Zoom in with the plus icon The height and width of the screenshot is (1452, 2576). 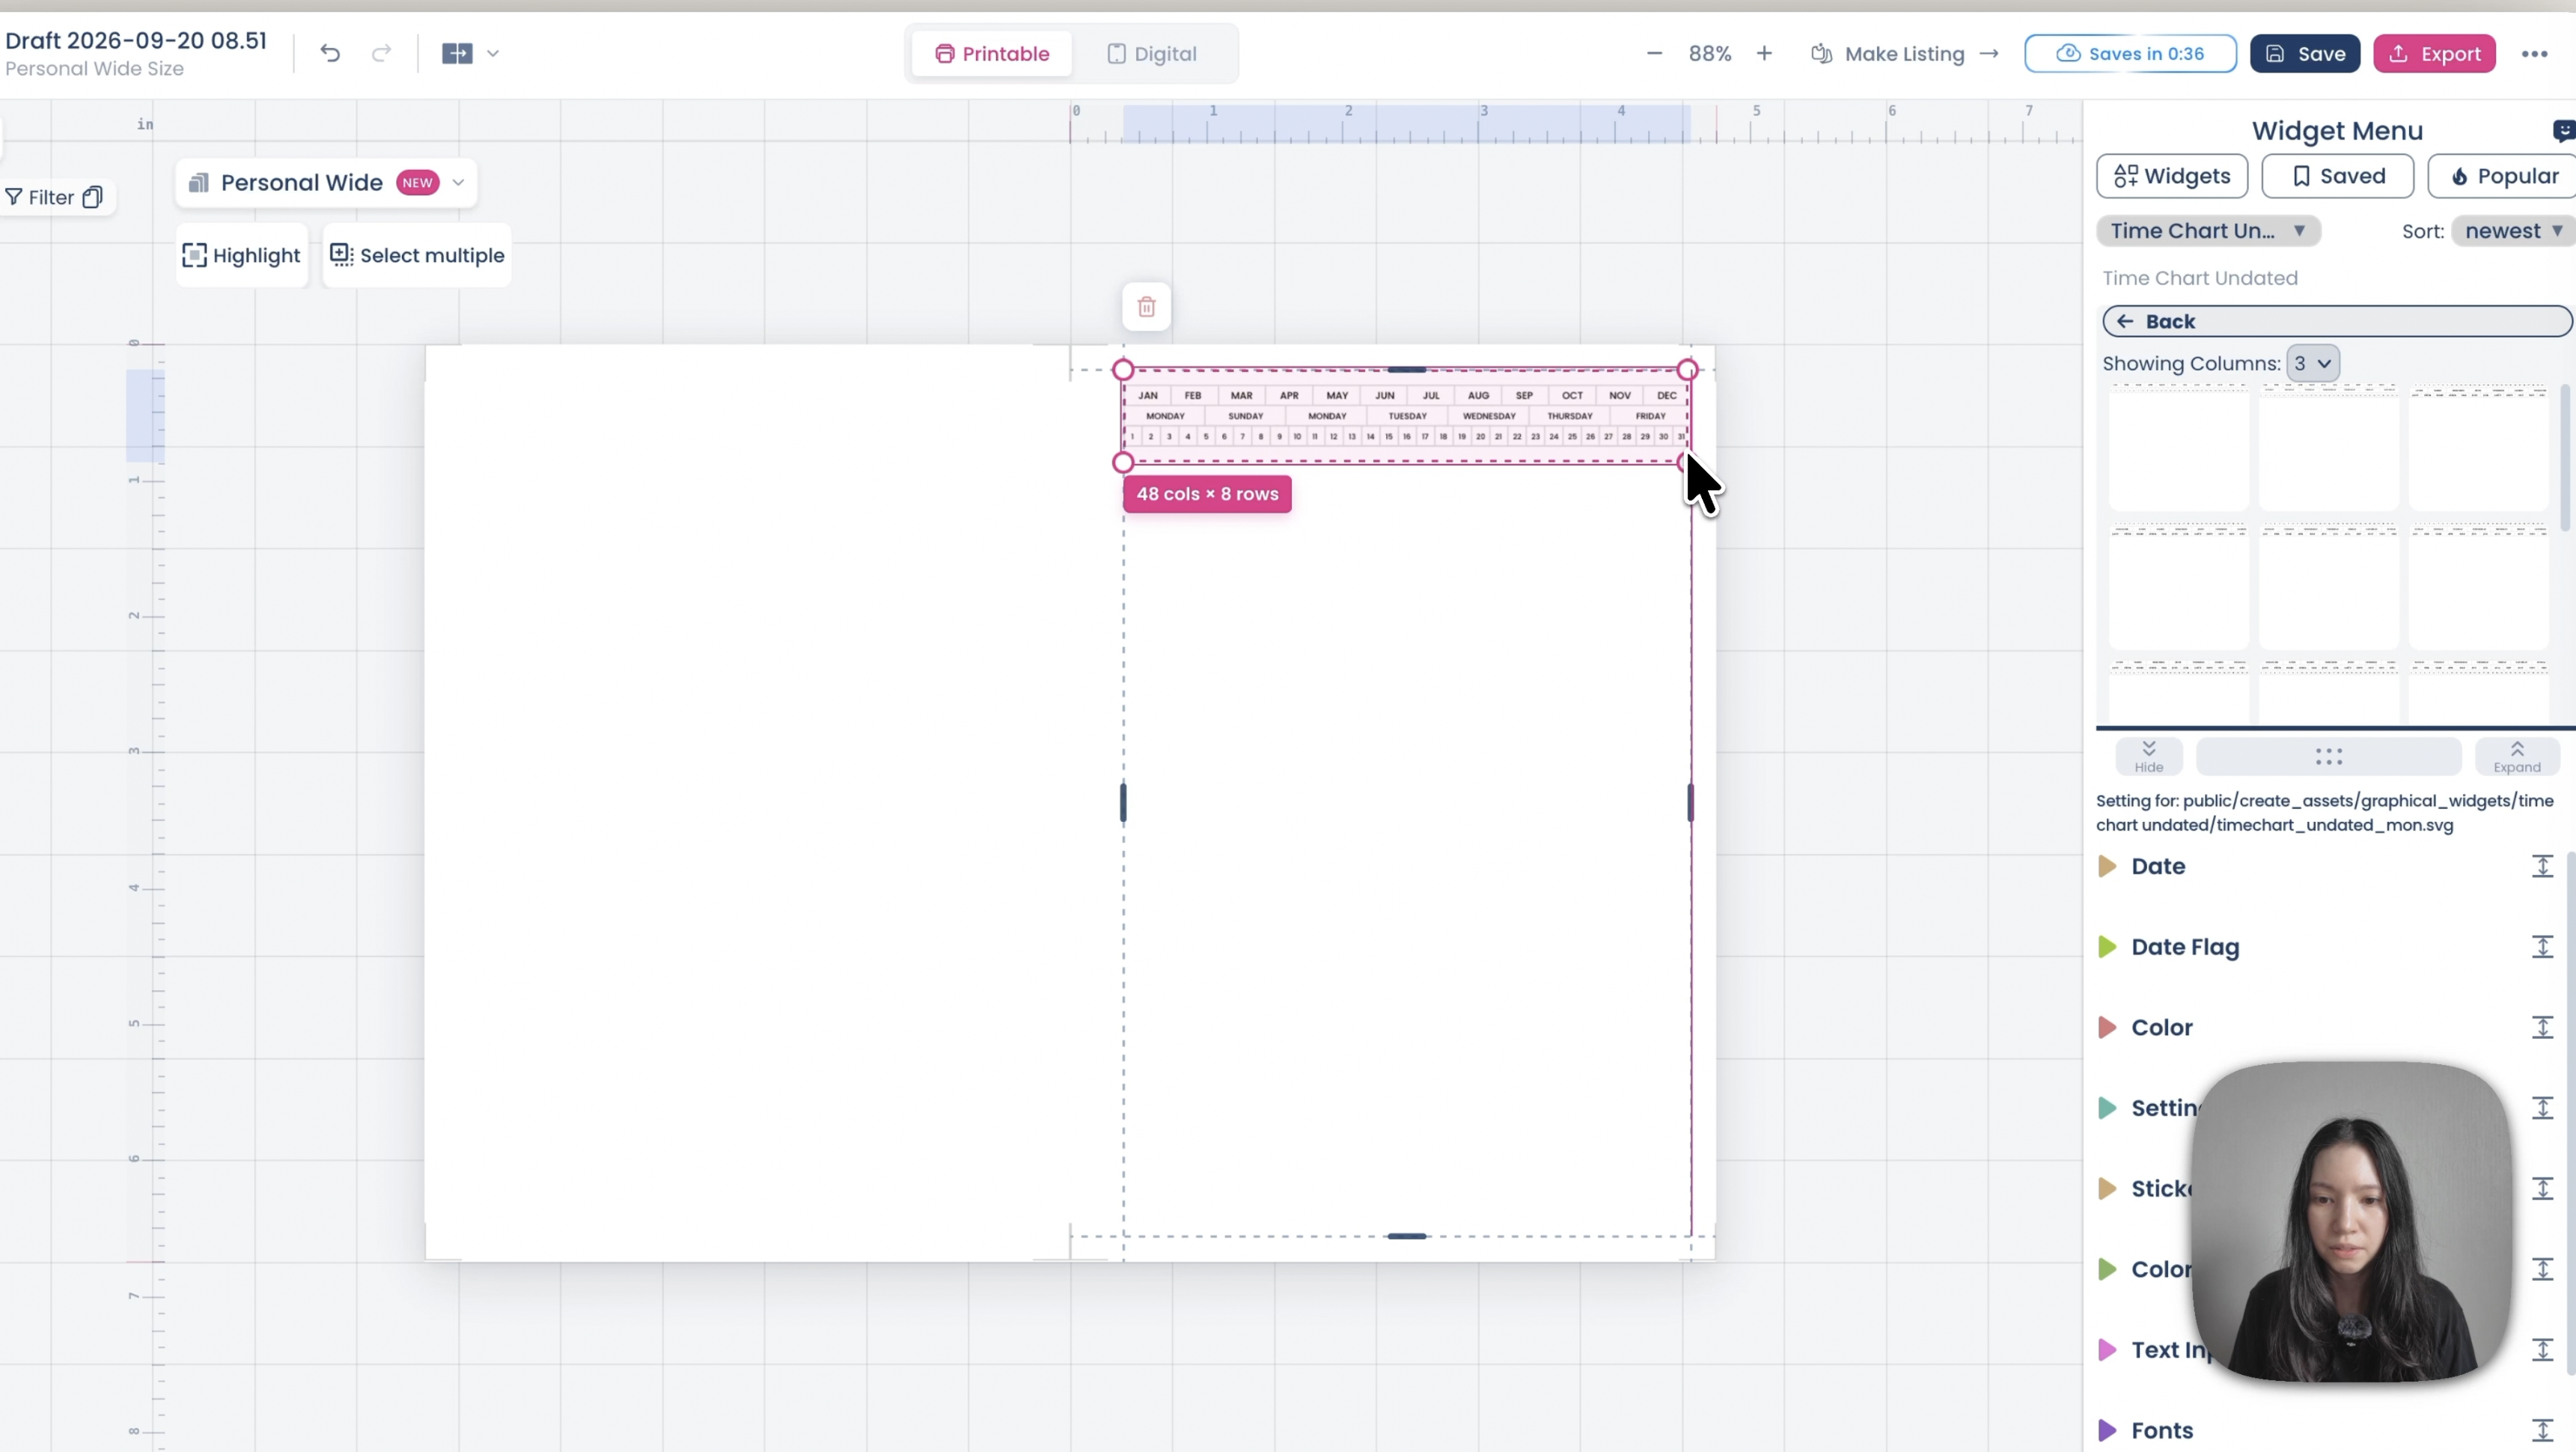[1764, 53]
